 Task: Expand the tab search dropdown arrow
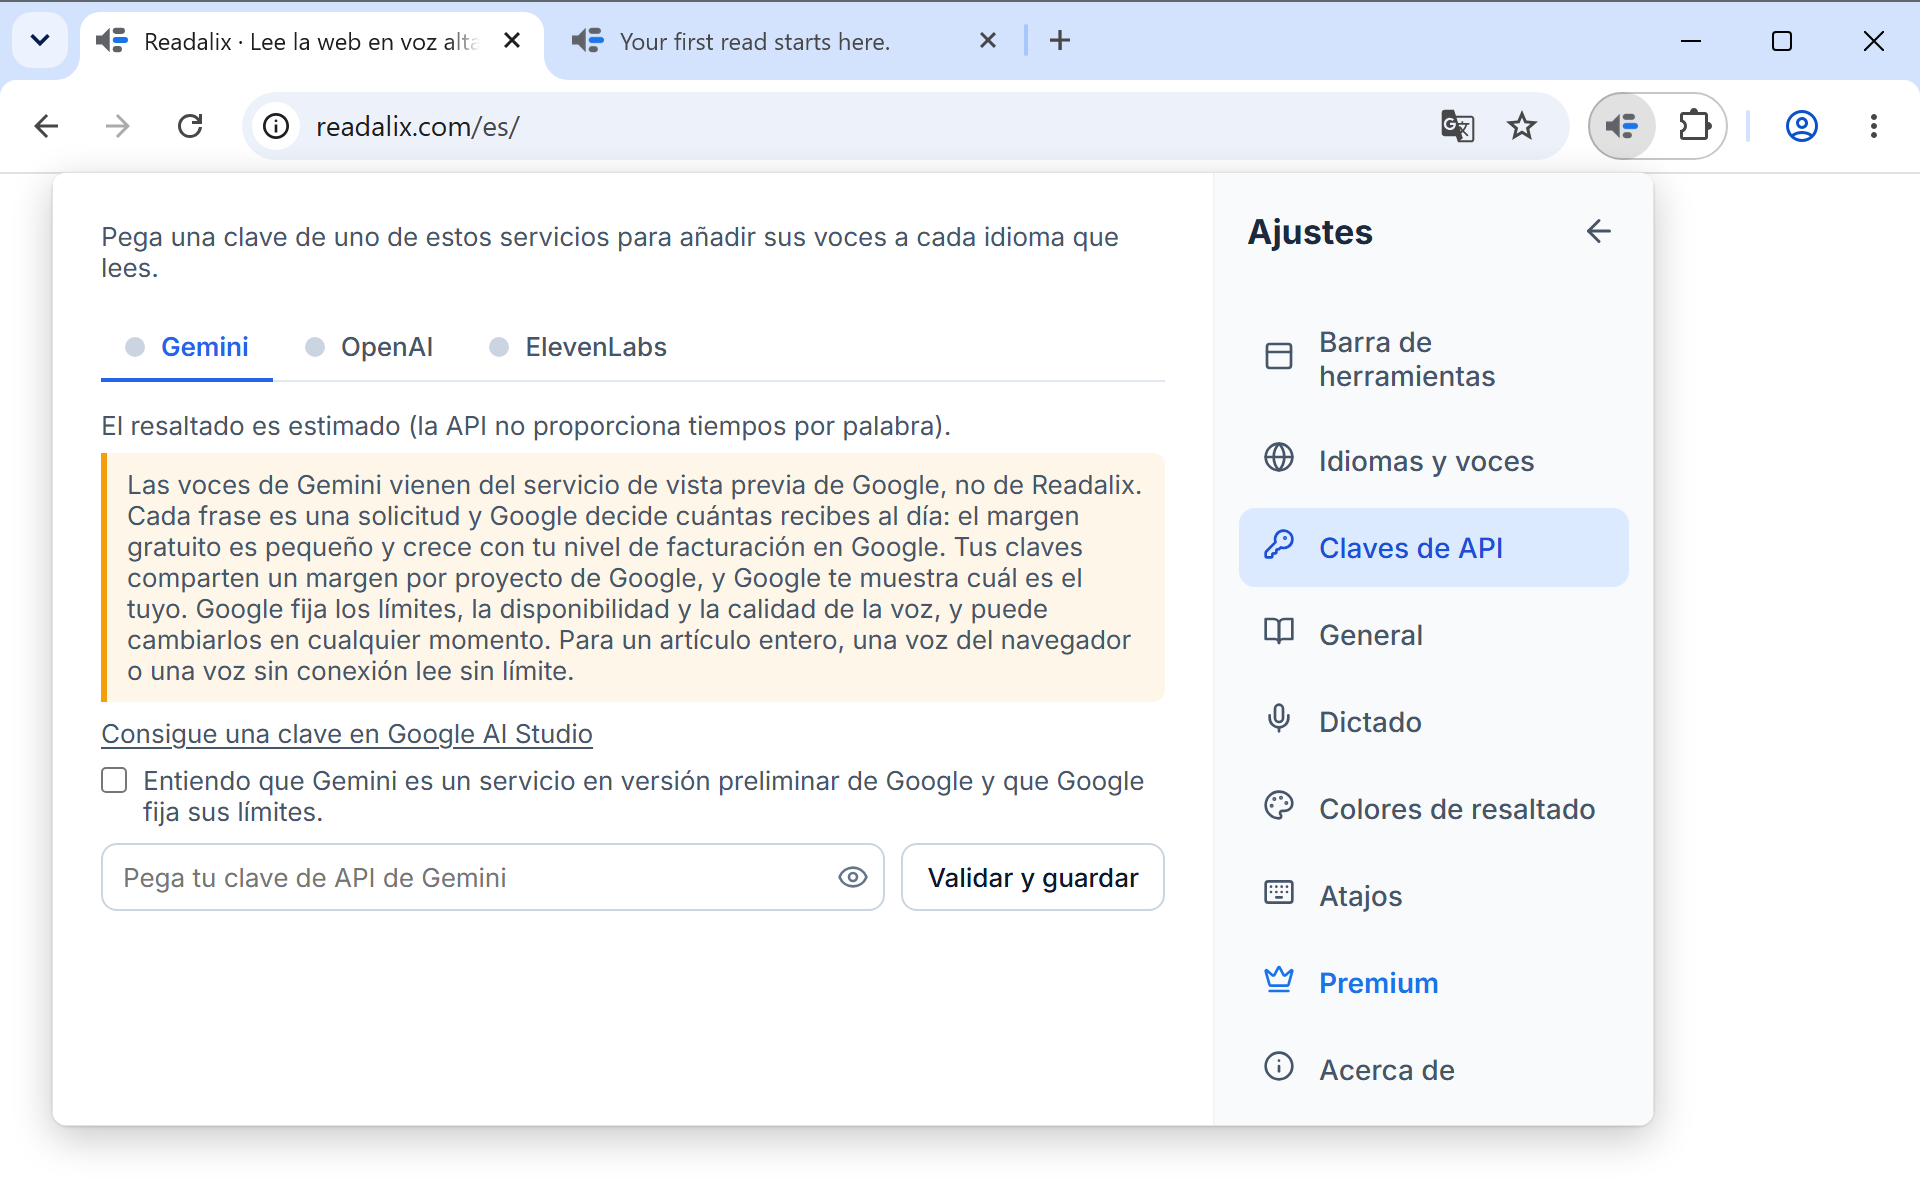click(40, 40)
